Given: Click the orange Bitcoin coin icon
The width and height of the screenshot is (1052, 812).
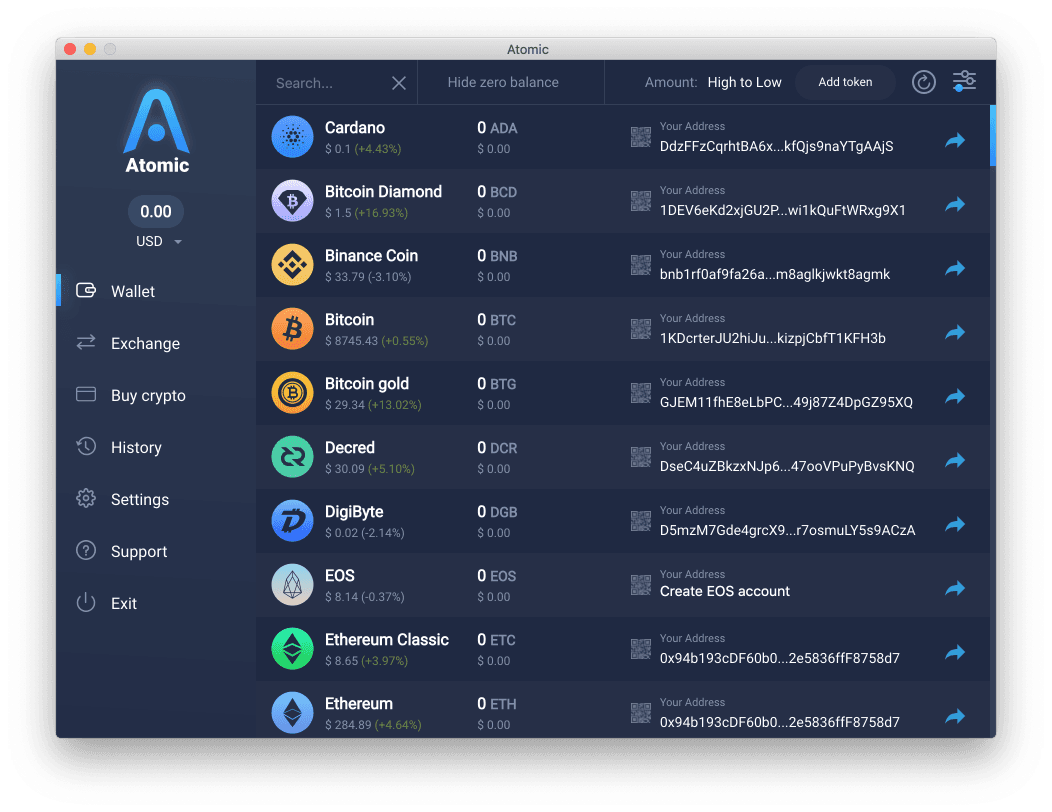Looking at the screenshot, I should click(x=292, y=329).
